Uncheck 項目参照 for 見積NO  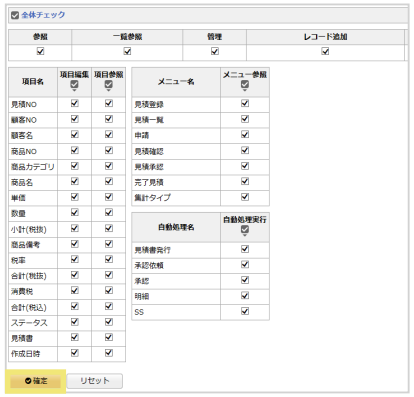(109, 104)
